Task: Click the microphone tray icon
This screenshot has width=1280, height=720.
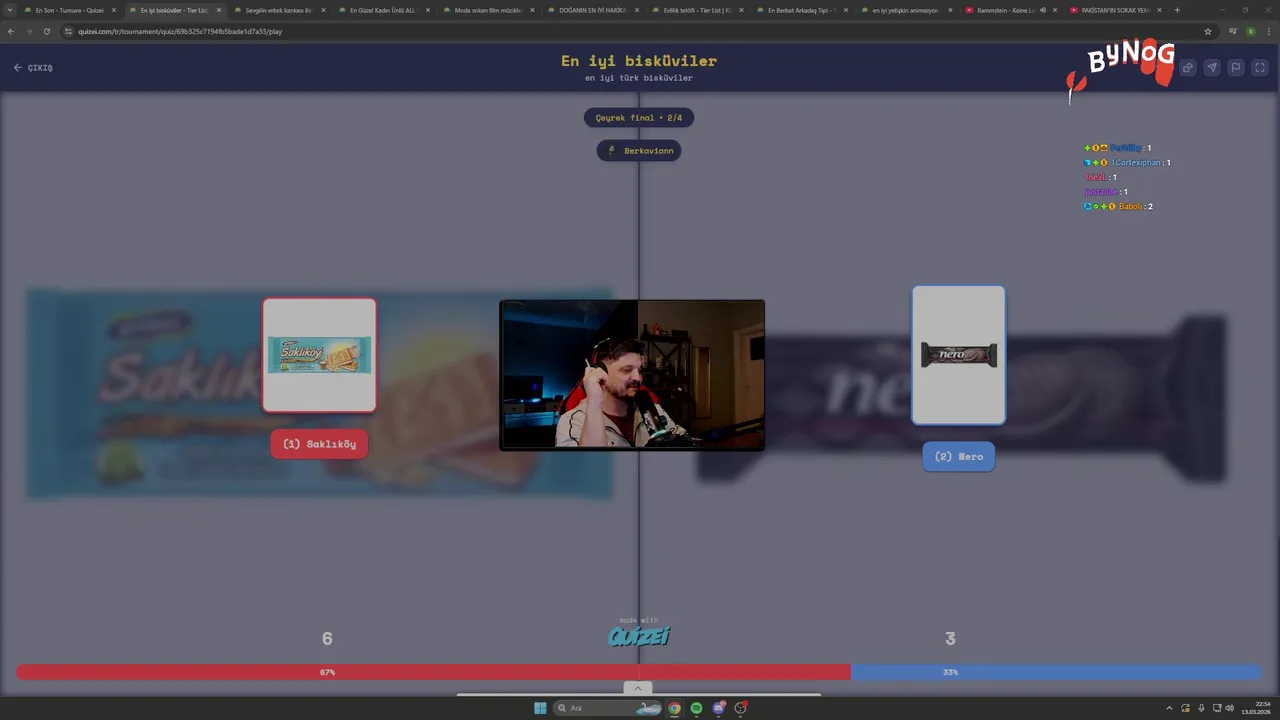Action: pos(1201,708)
